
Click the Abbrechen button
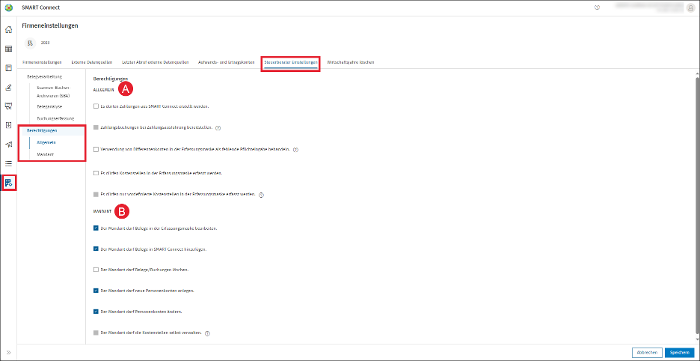pos(647,353)
